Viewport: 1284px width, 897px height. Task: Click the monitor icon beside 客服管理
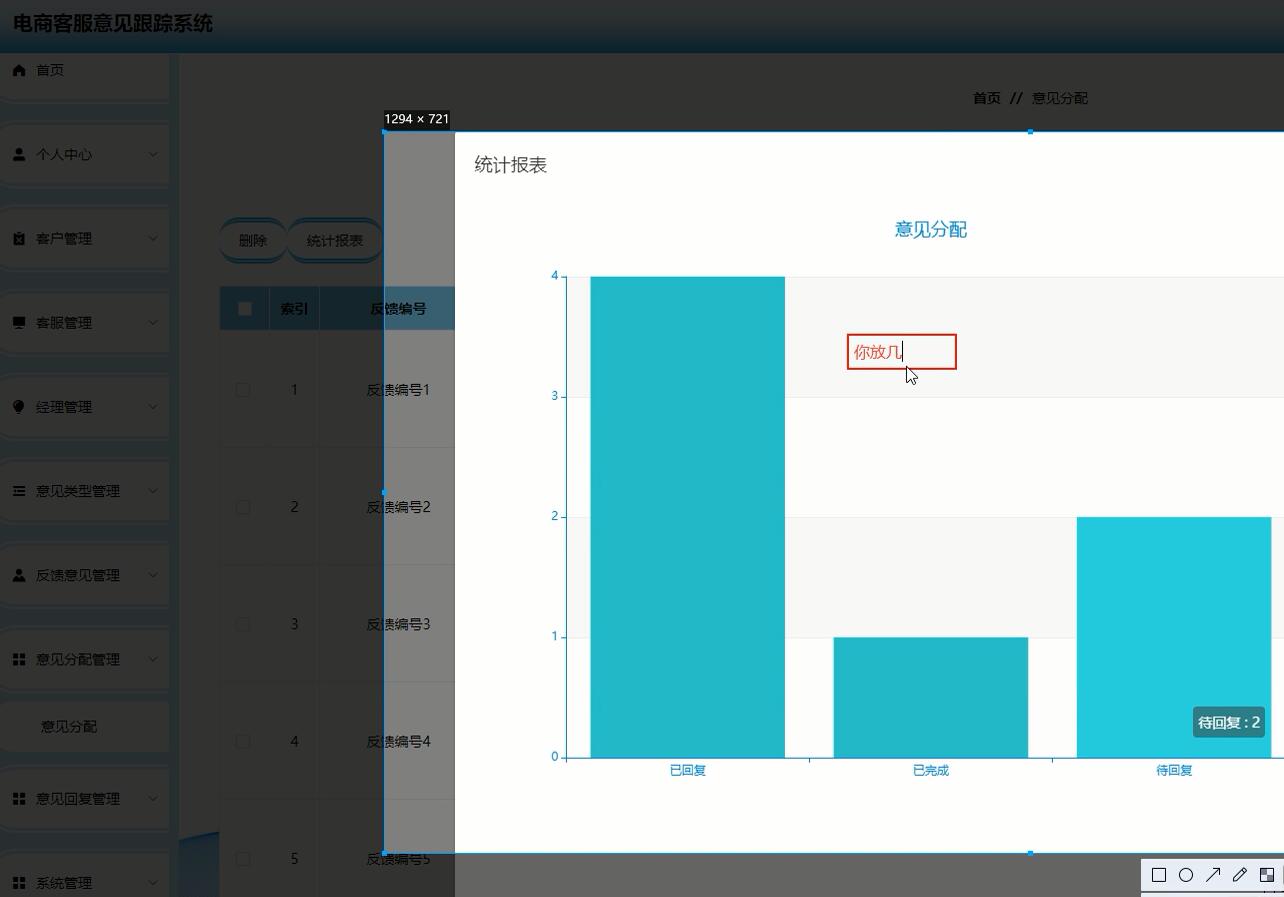click(19, 322)
